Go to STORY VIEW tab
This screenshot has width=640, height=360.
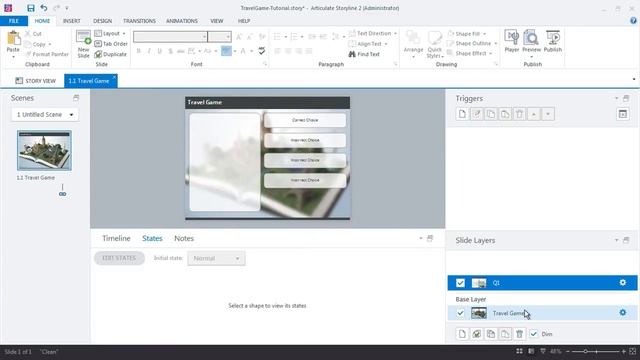36,81
